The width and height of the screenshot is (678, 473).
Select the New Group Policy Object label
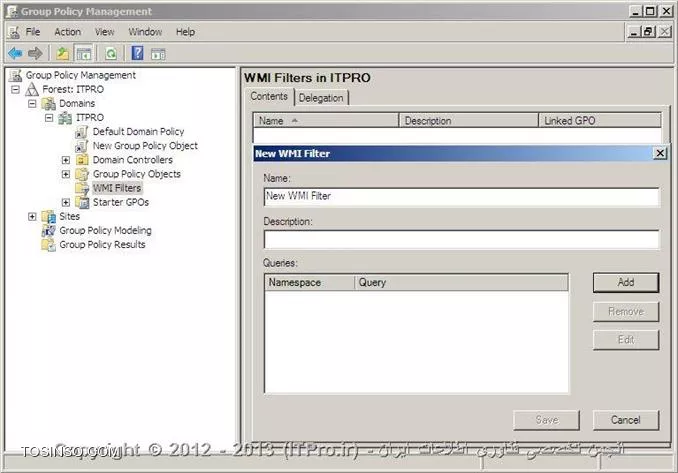(x=145, y=146)
